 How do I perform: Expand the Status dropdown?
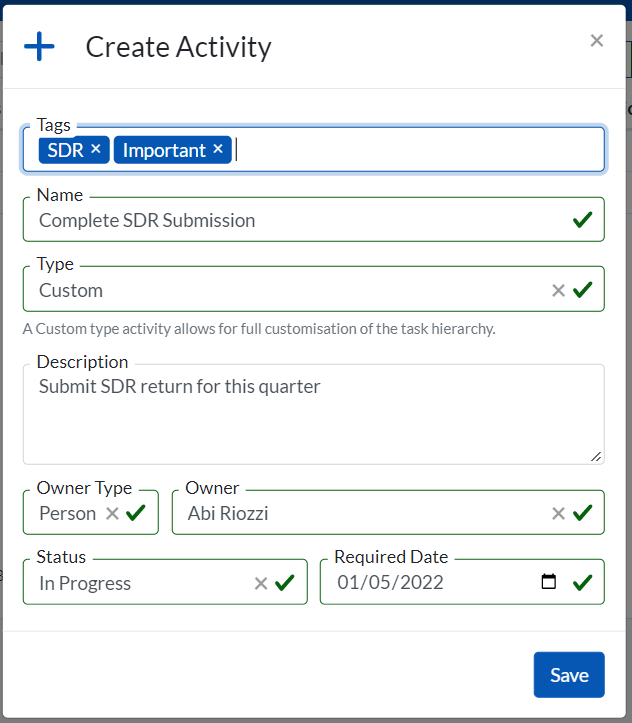[x=140, y=583]
